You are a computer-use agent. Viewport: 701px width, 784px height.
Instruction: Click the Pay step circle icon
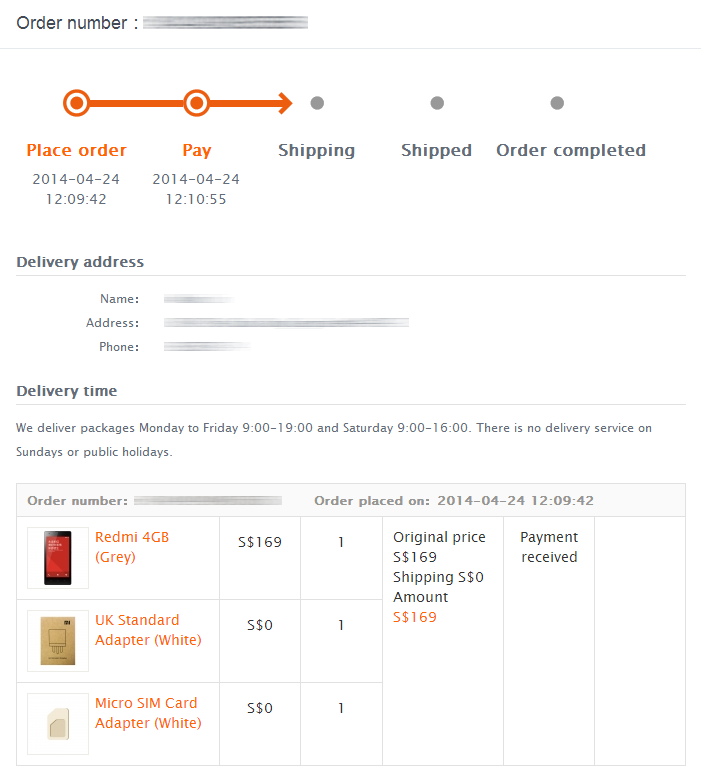[196, 103]
